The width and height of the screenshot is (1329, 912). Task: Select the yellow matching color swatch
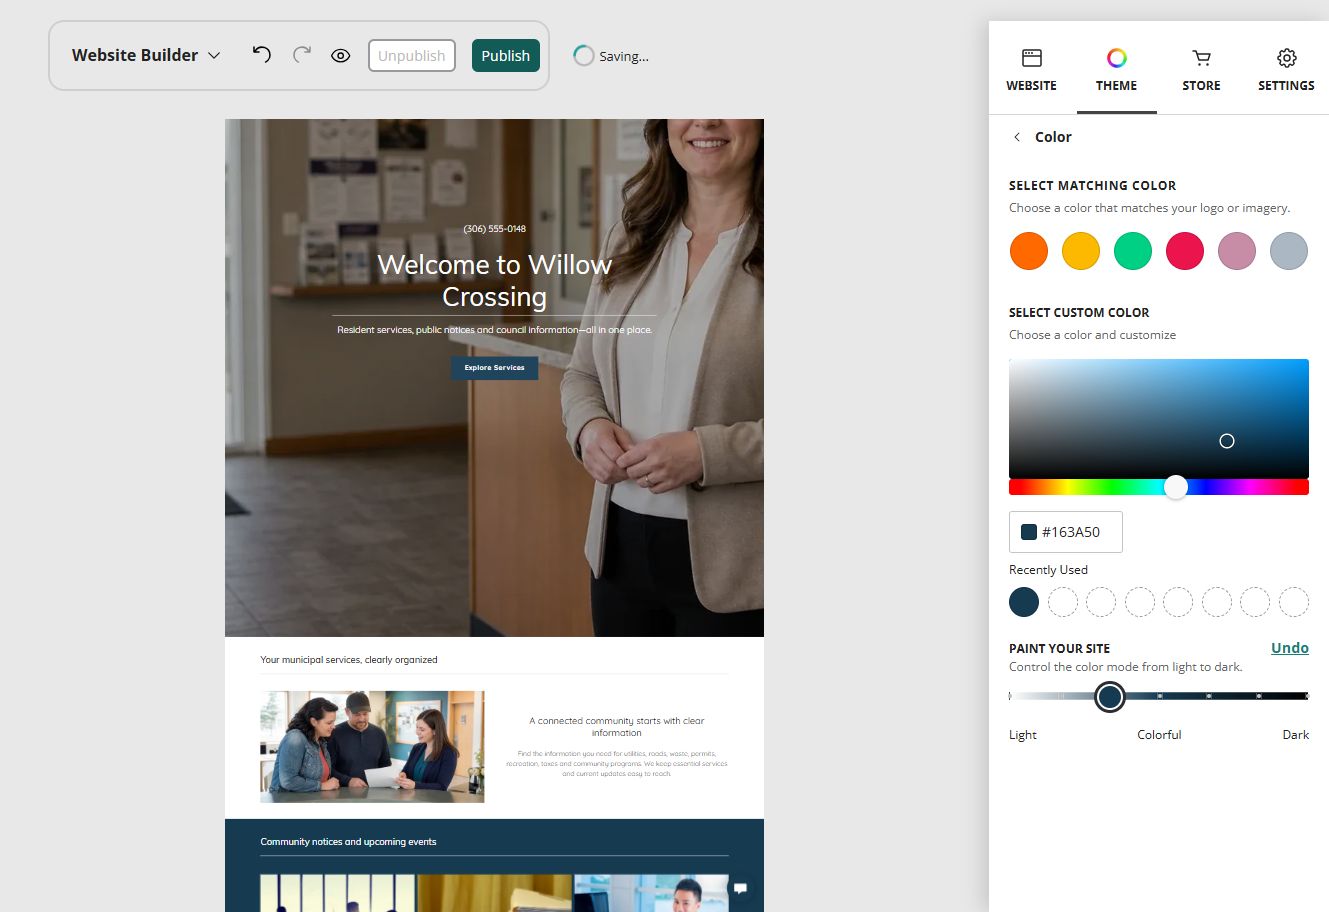pyautogui.click(x=1081, y=251)
